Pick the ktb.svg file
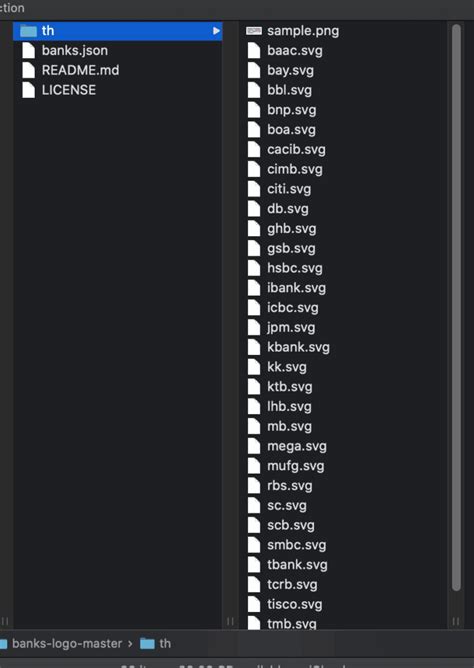474x668 pixels. click(290, 387)
